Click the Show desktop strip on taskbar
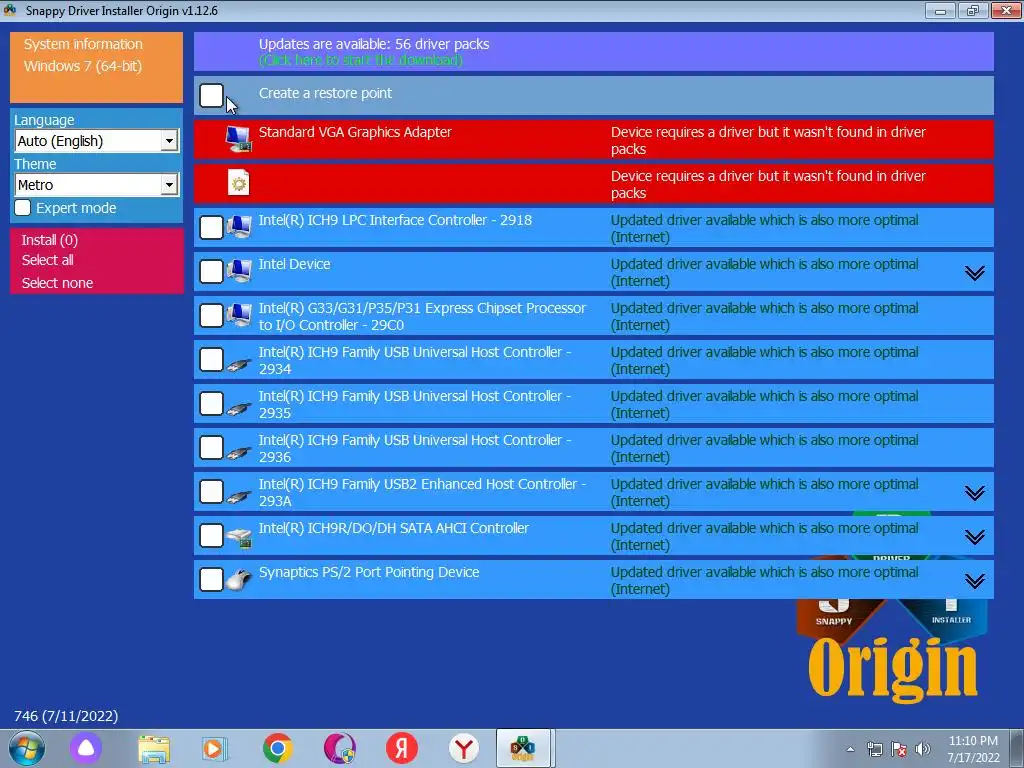This screenshot has height=768, width=1024. click(1017, 748)
